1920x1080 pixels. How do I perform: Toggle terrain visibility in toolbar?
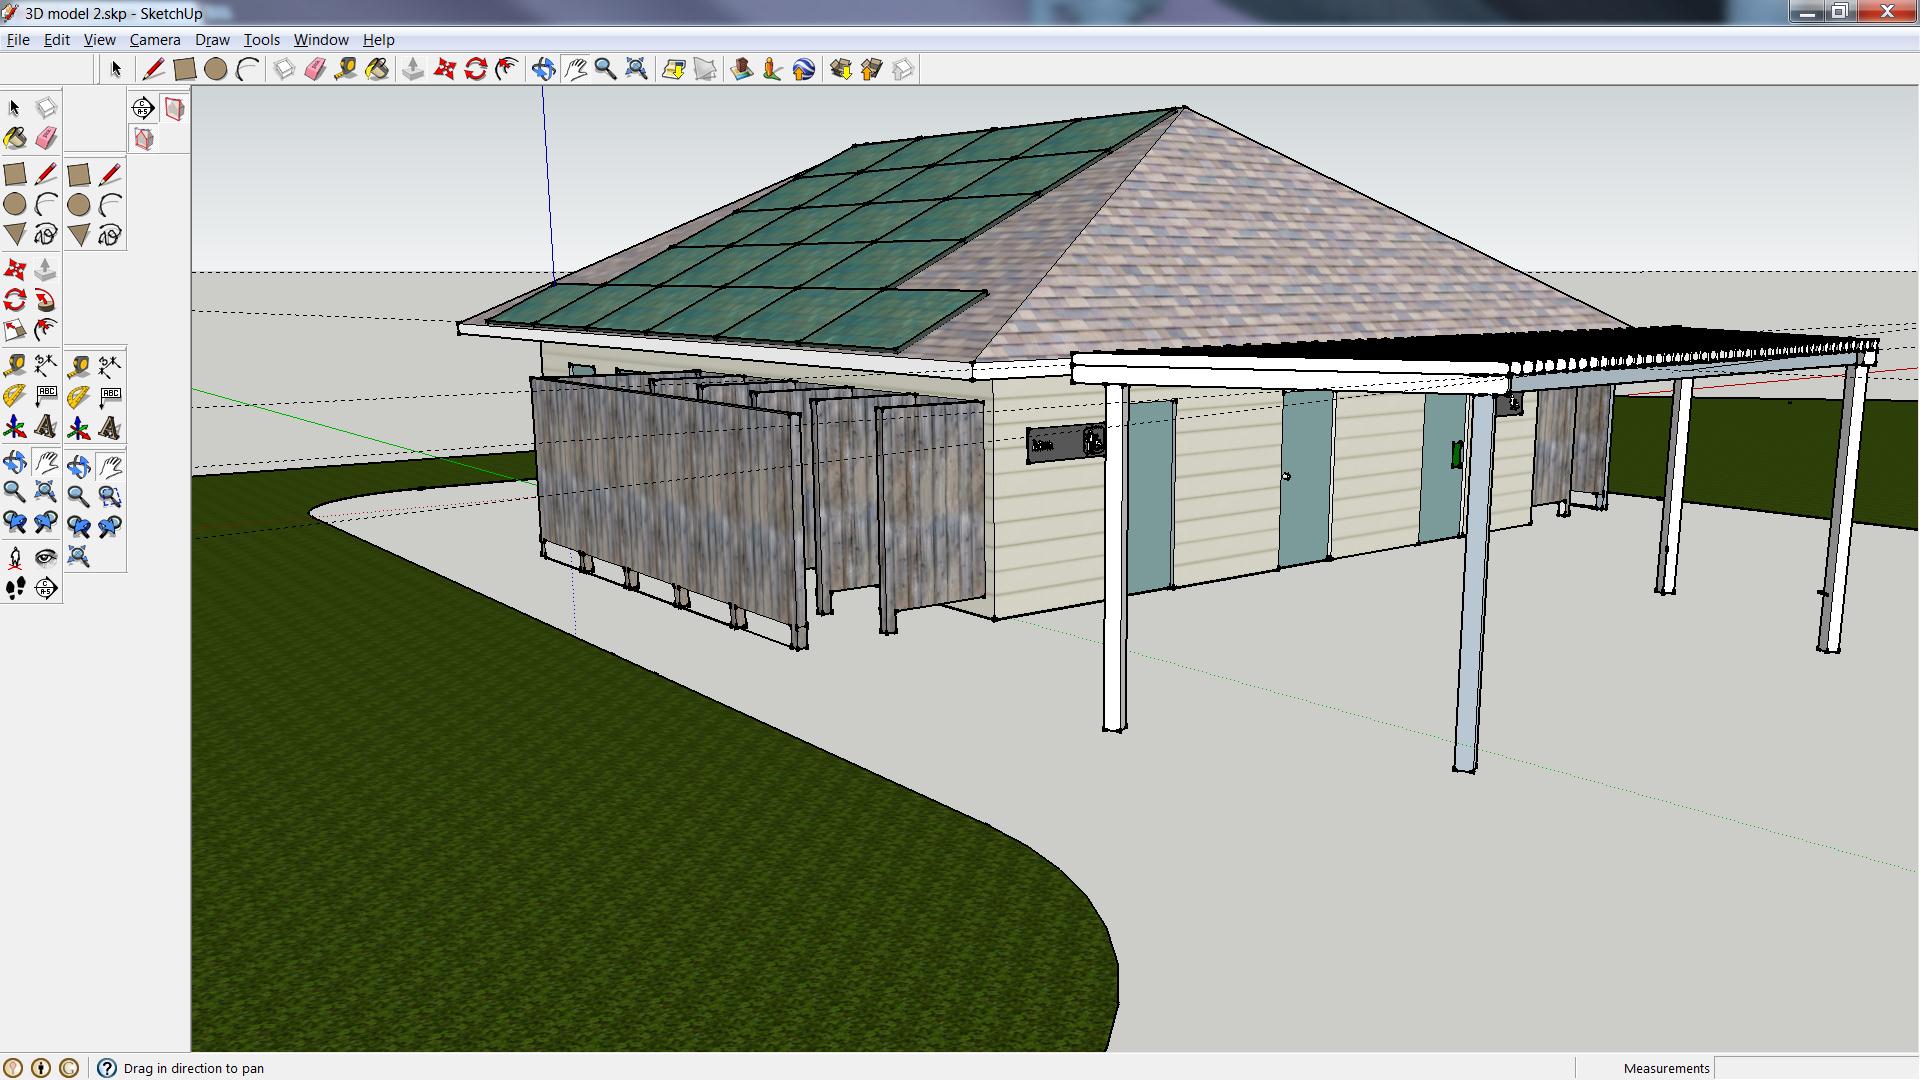click(x=705, y=69)
